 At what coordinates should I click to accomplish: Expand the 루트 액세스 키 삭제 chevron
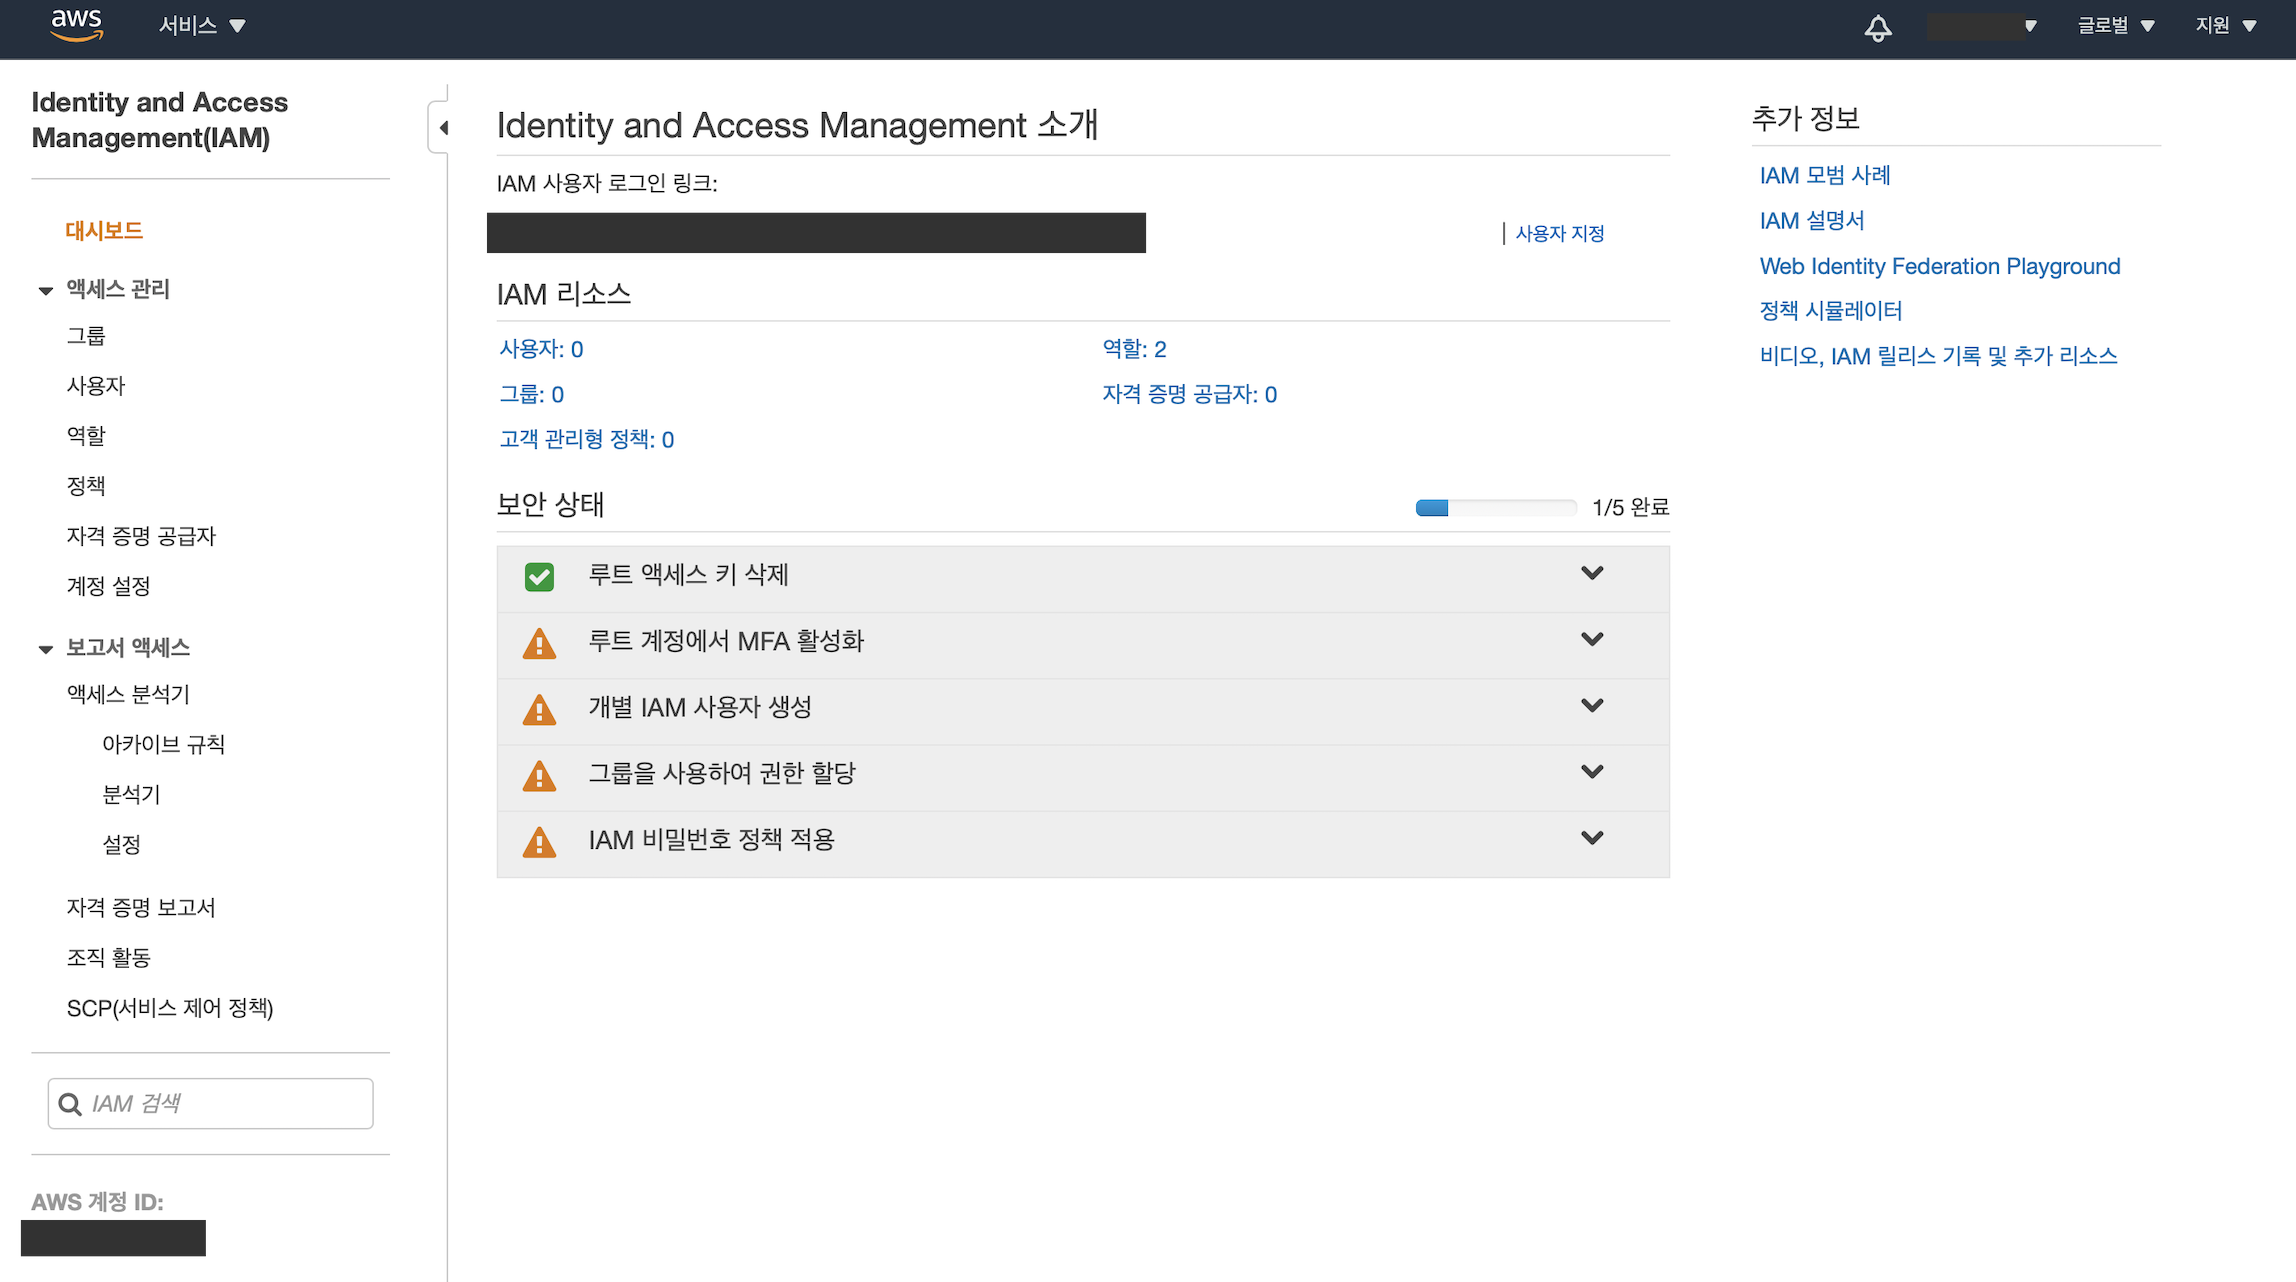click(1592, 573)
